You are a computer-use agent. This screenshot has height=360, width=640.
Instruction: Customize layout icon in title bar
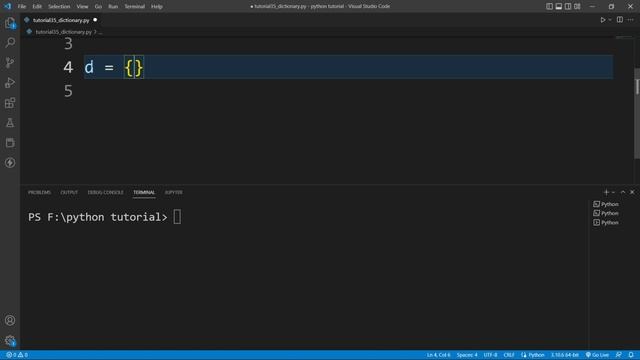tap(577, 6)
